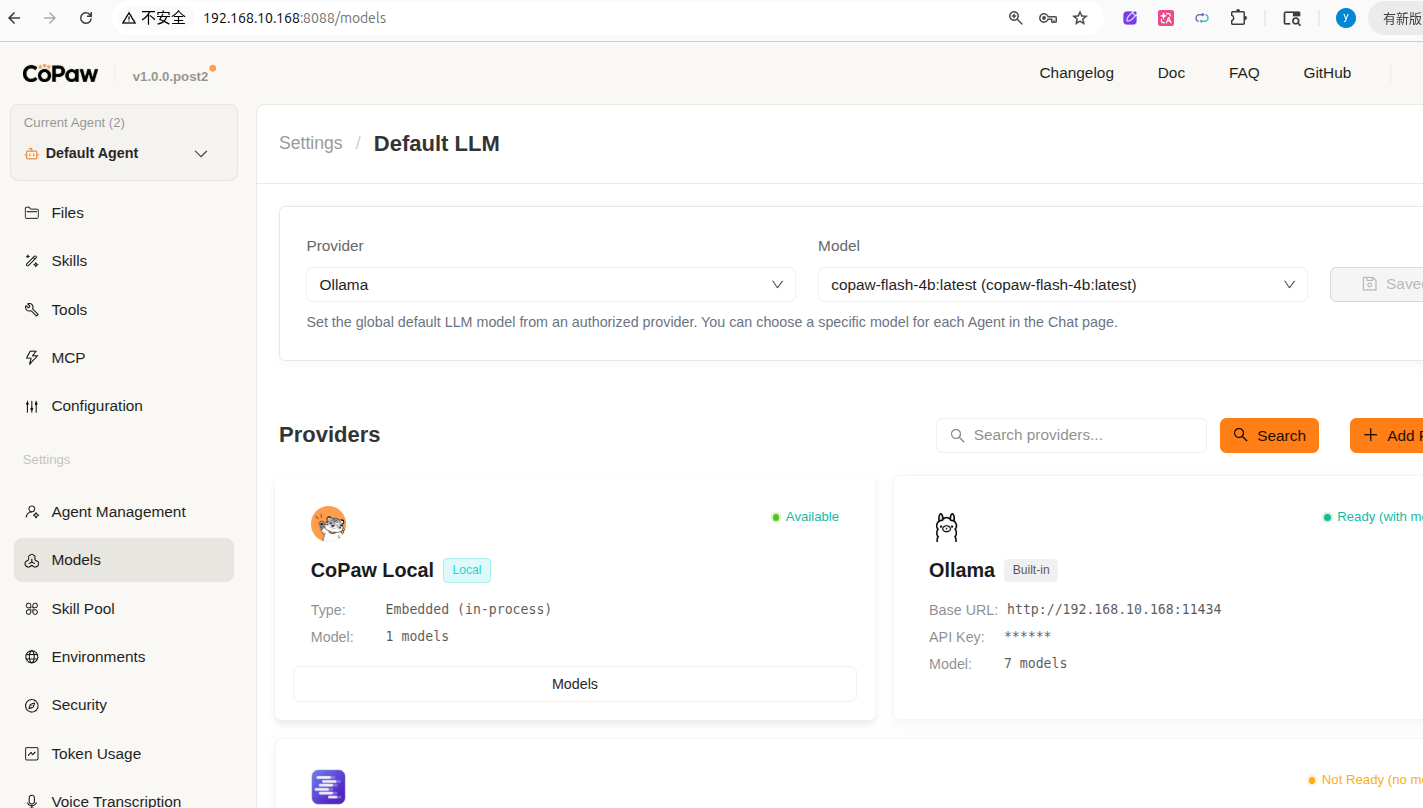
Task: Click the CoPaw Local provider avatar icon
Action: [328, 523]
